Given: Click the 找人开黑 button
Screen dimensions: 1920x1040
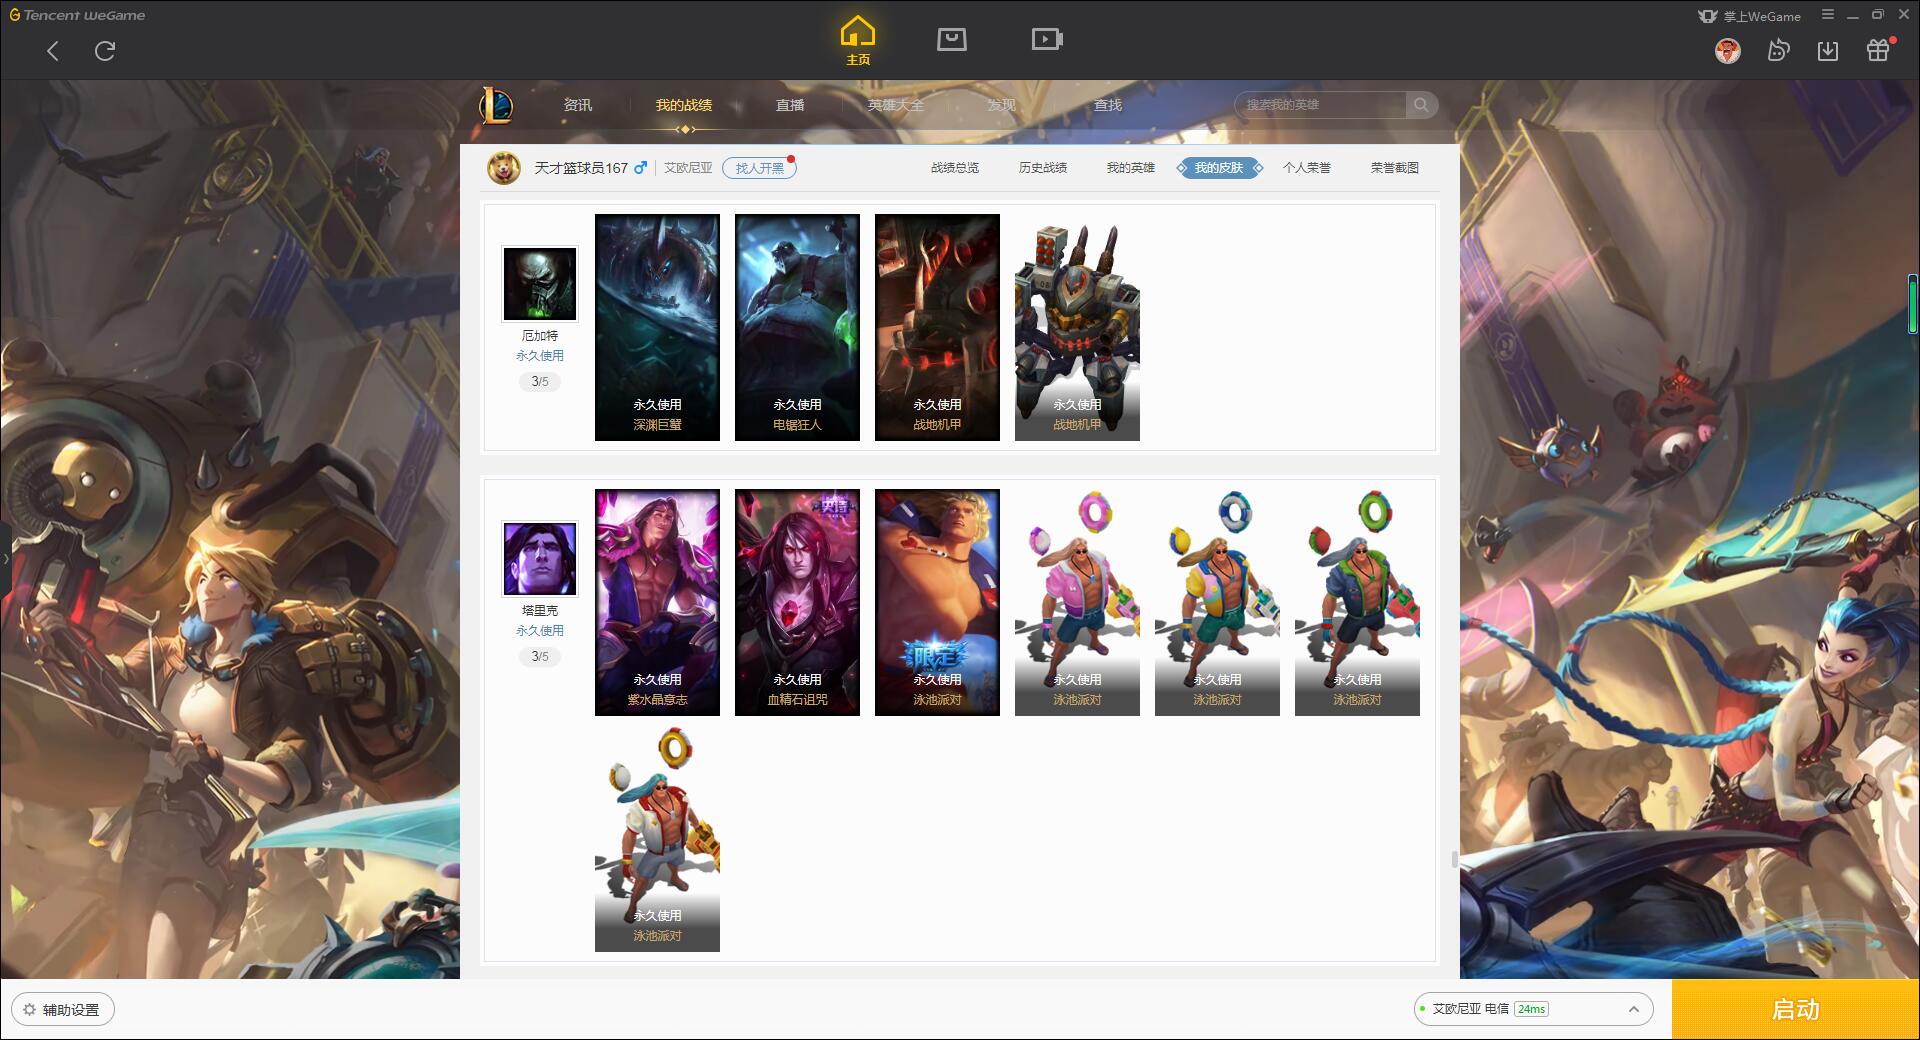Looking at the screenshot, I should tap(760, 168).
